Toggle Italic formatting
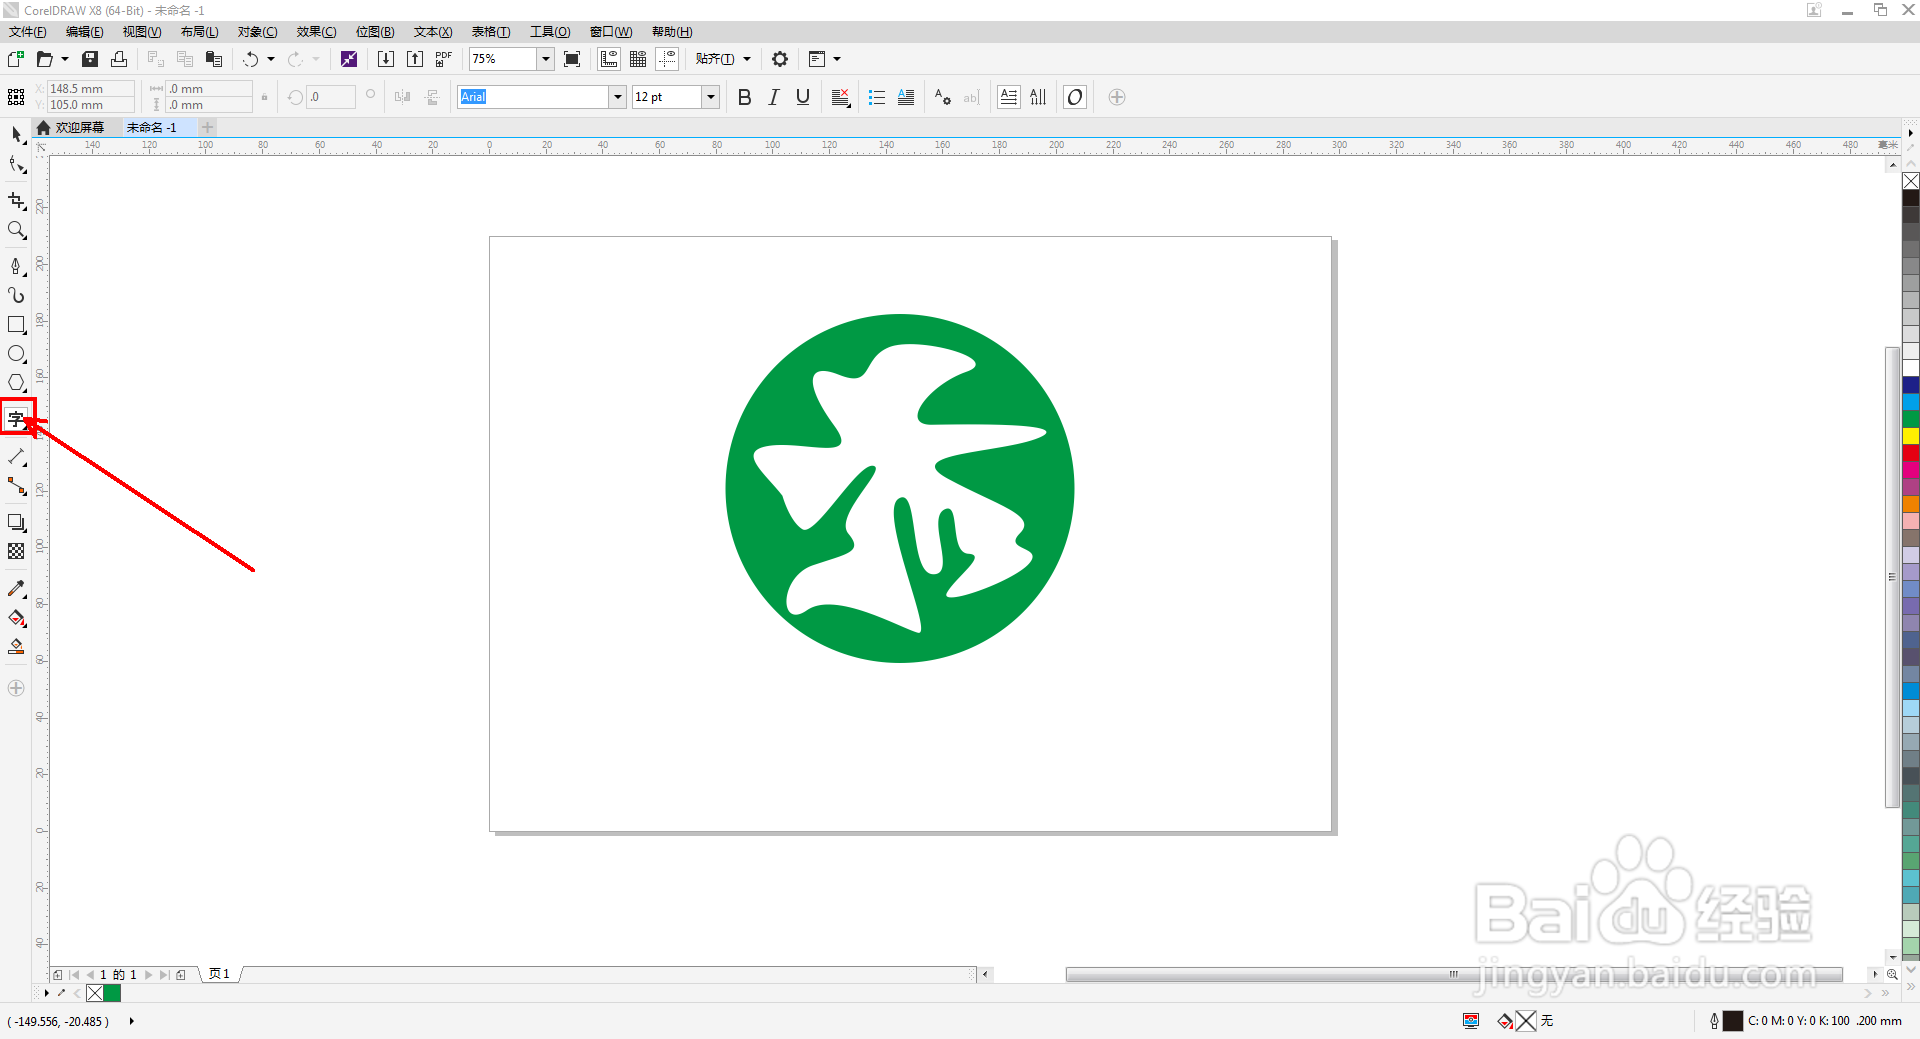The width and height of the screenshot is (1920, 1039). click(773, 97)
